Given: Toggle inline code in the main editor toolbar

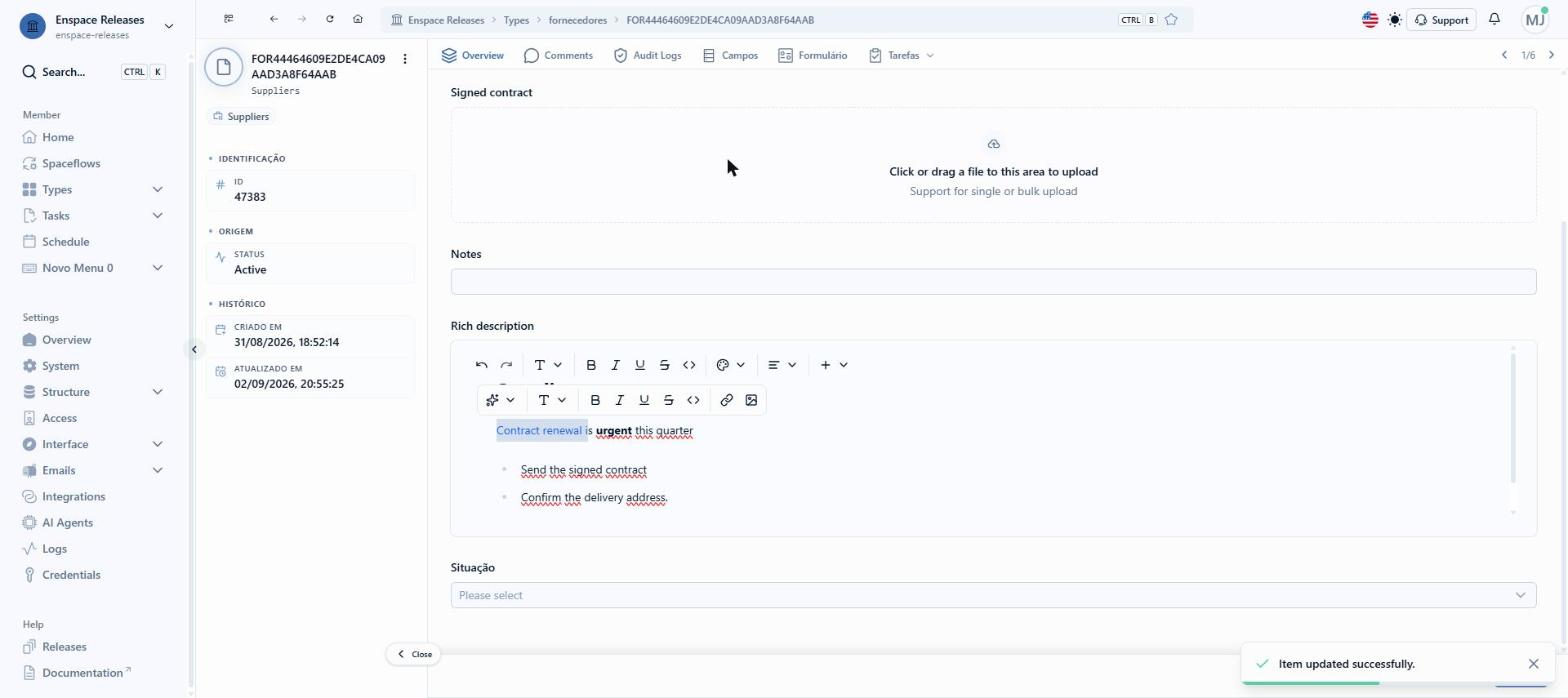Looking at the screenshot, I should pyautogui.click(x=689, y=365).
